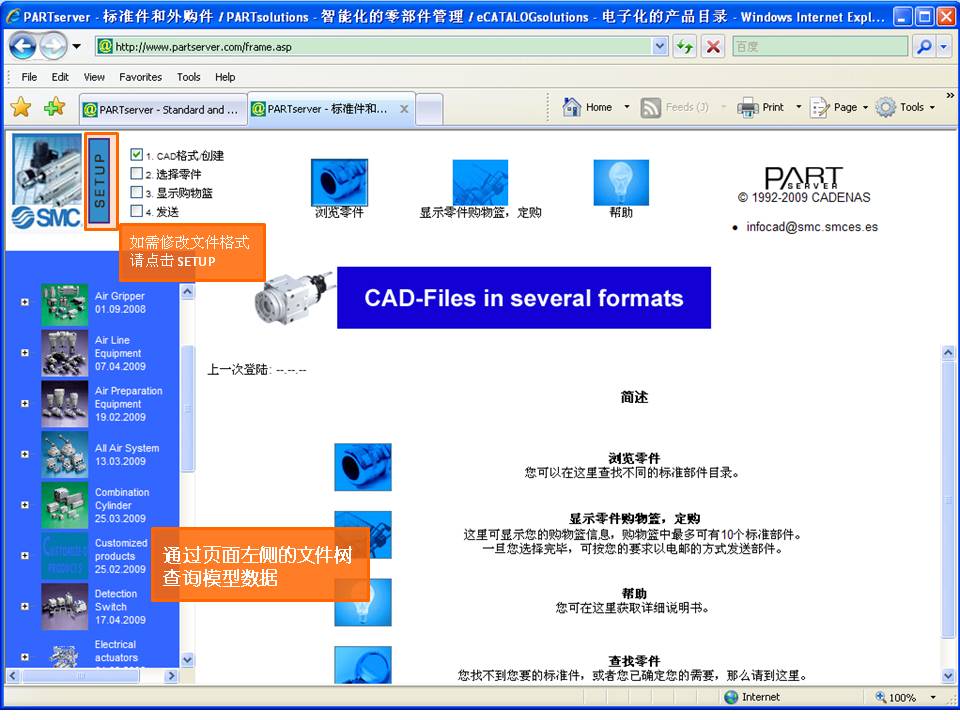The width and height of the screenshot is (960, 720).
Task: Click the browser Forward arrow button
Action: click(x=53, y=47)
